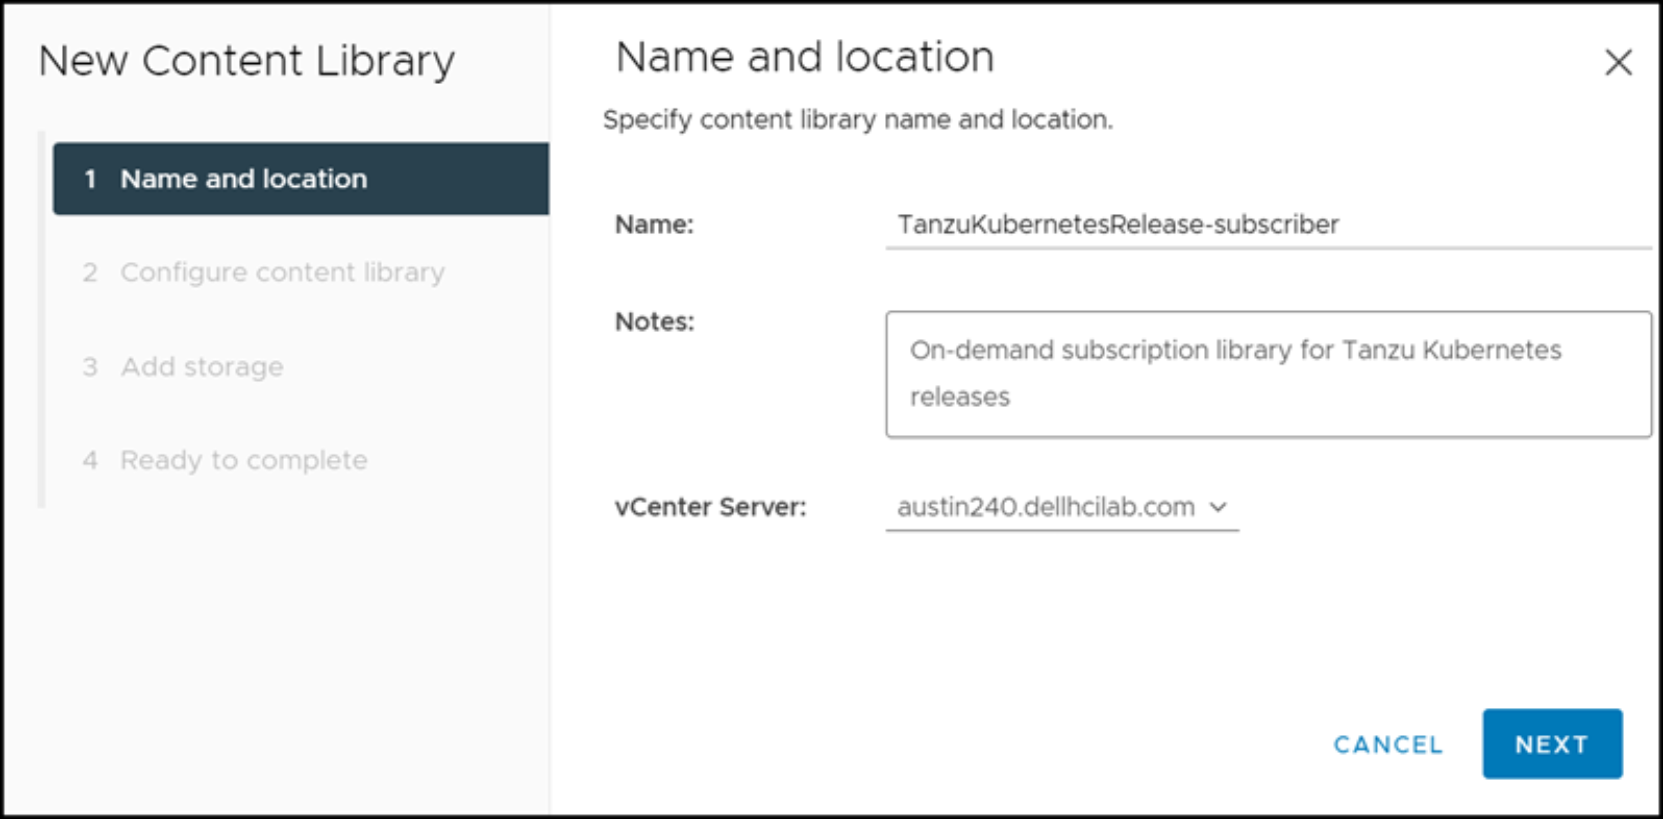Click the Name input field
Image resolution: width=1663 pixels, height=819 pixels.
(1268, 225)
